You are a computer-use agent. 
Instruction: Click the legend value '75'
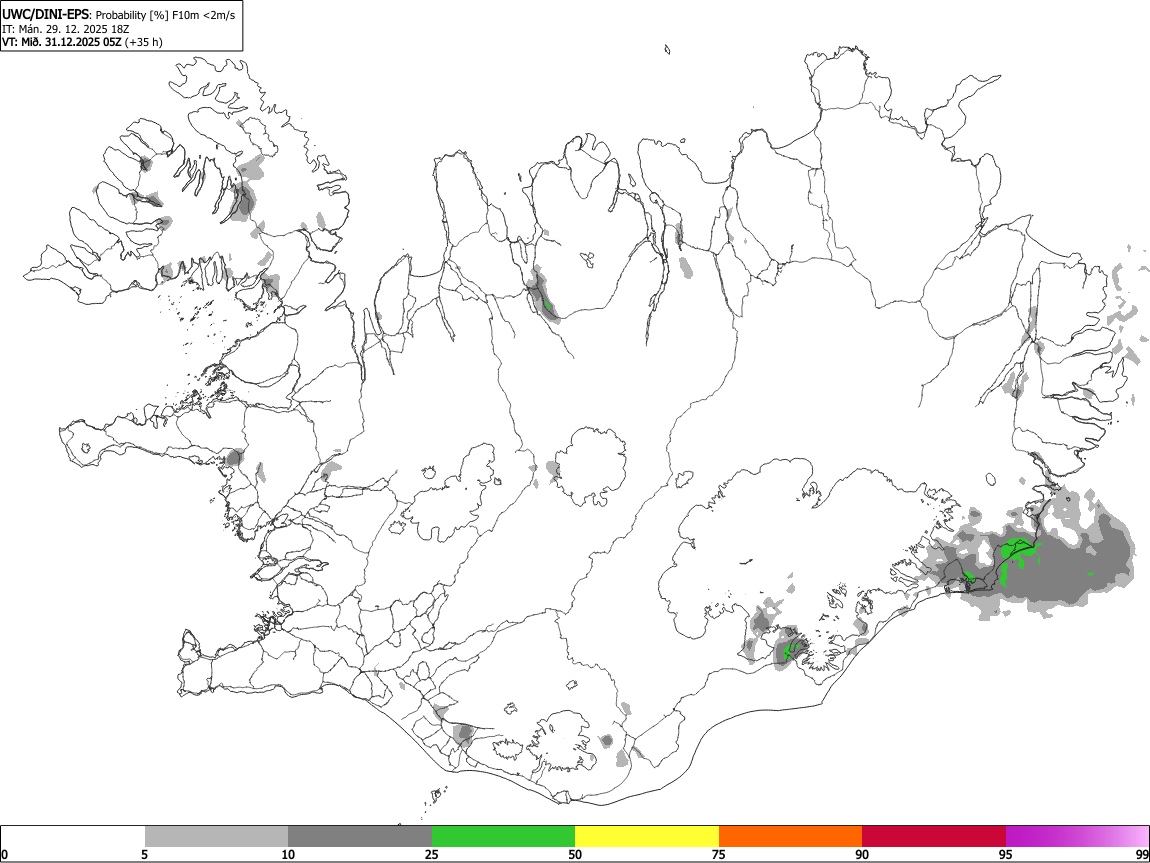719,855
